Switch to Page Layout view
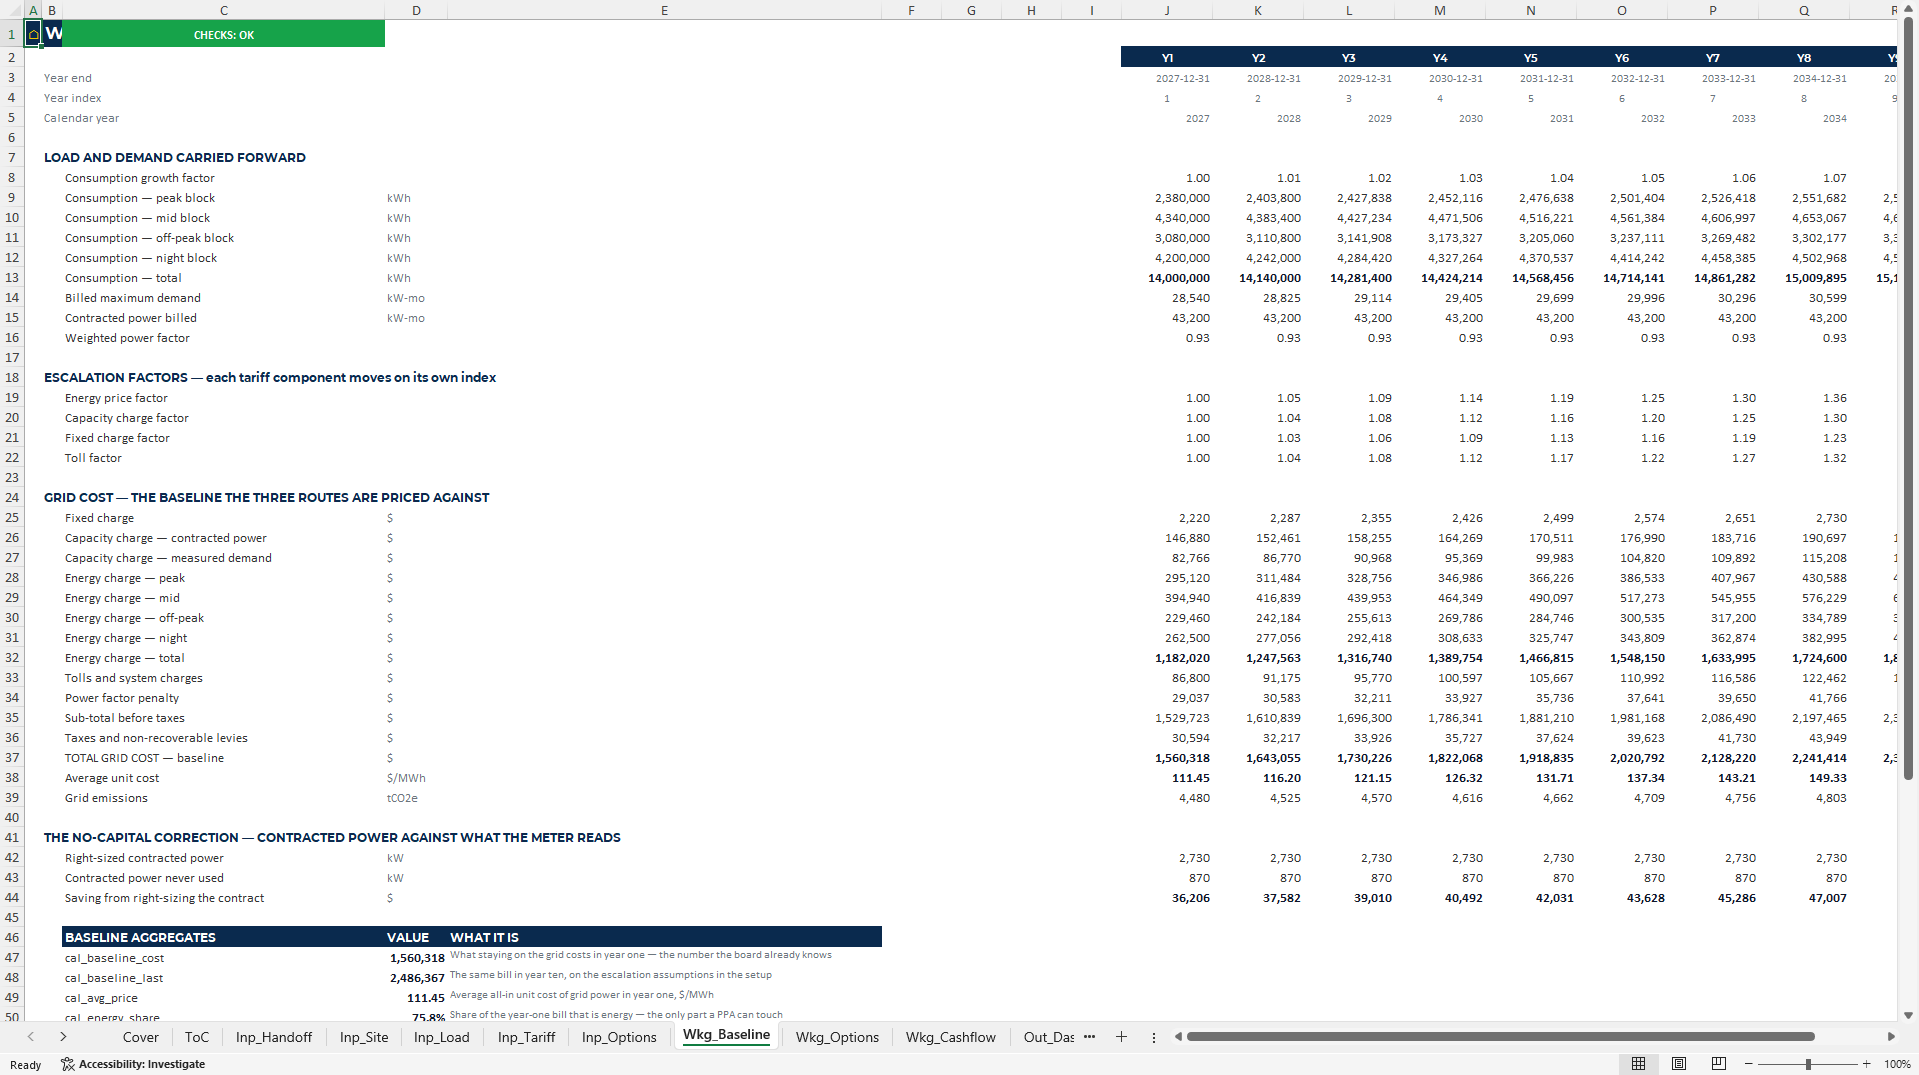Viewport: 1919px width, 1075px height. 1679,1064
